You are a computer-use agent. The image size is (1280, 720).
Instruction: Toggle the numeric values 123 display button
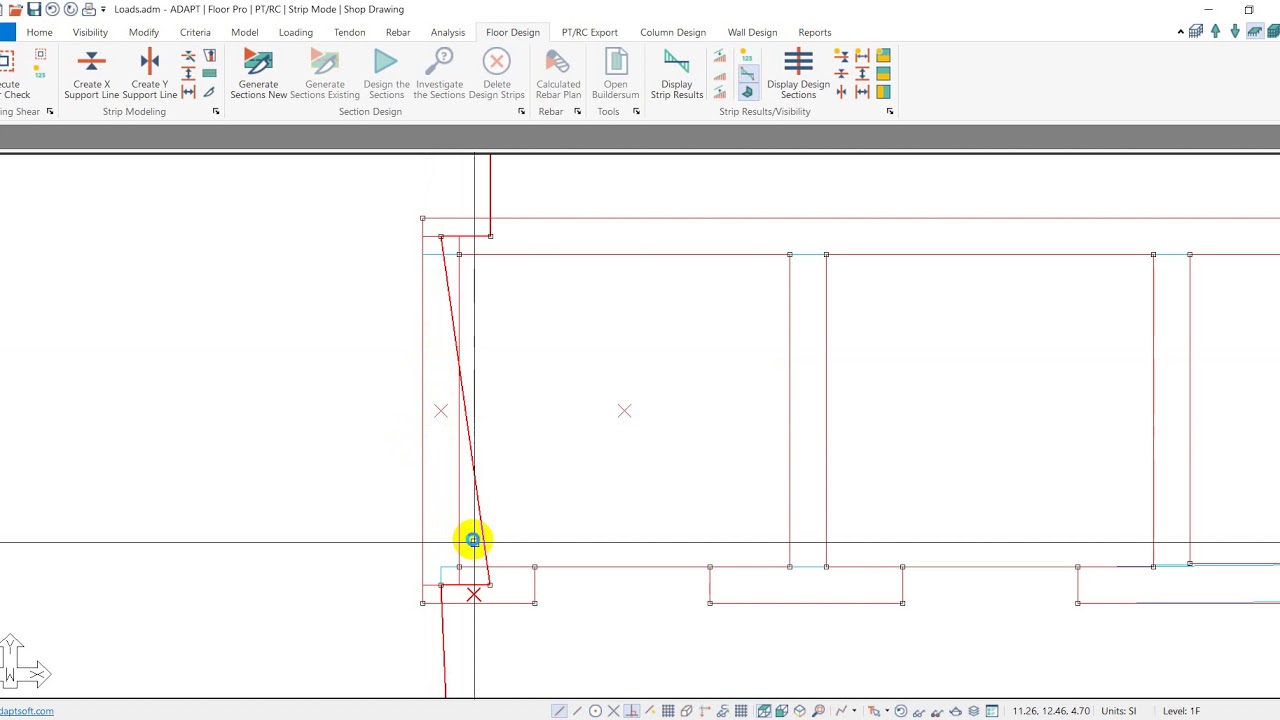747,56
